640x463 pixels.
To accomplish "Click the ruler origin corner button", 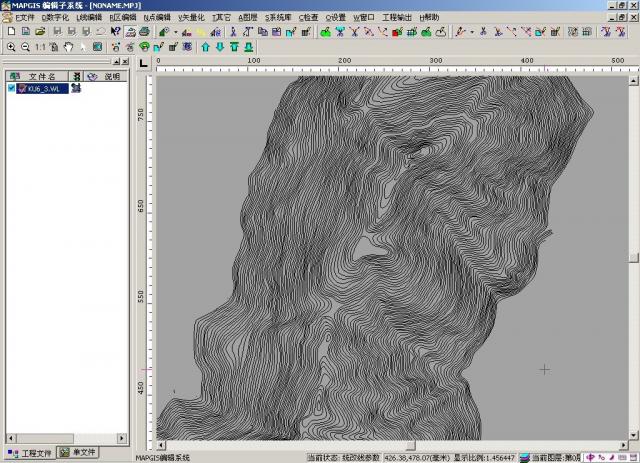I will 144,63.
